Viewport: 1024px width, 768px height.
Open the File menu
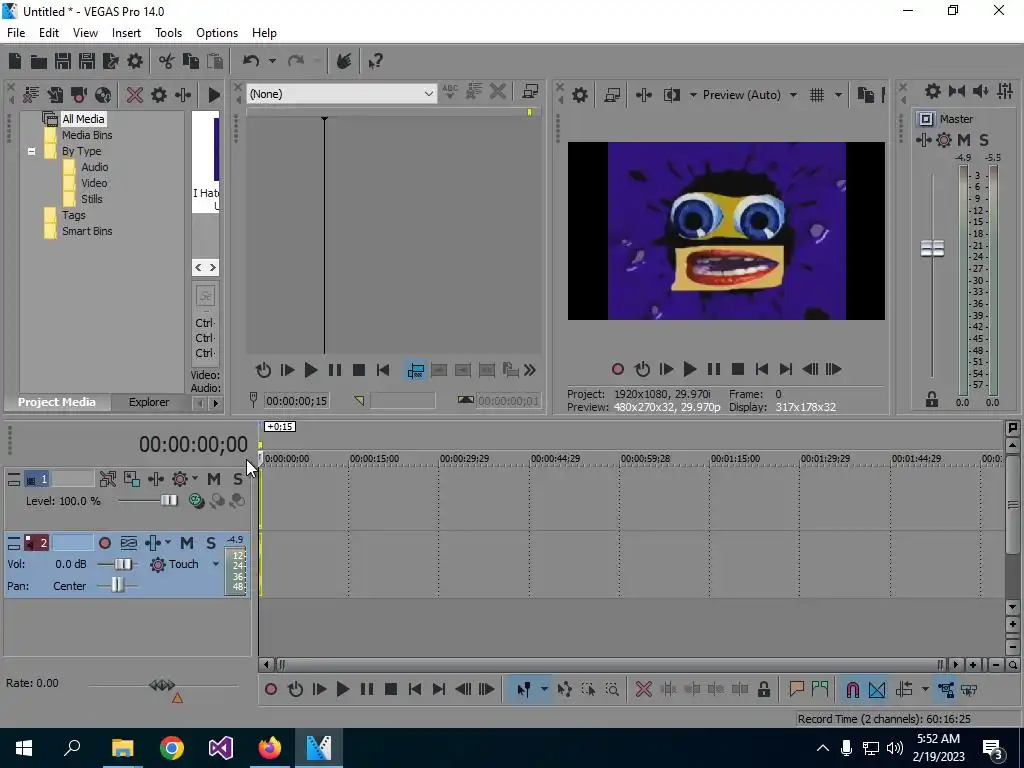(x=16, y=33)
